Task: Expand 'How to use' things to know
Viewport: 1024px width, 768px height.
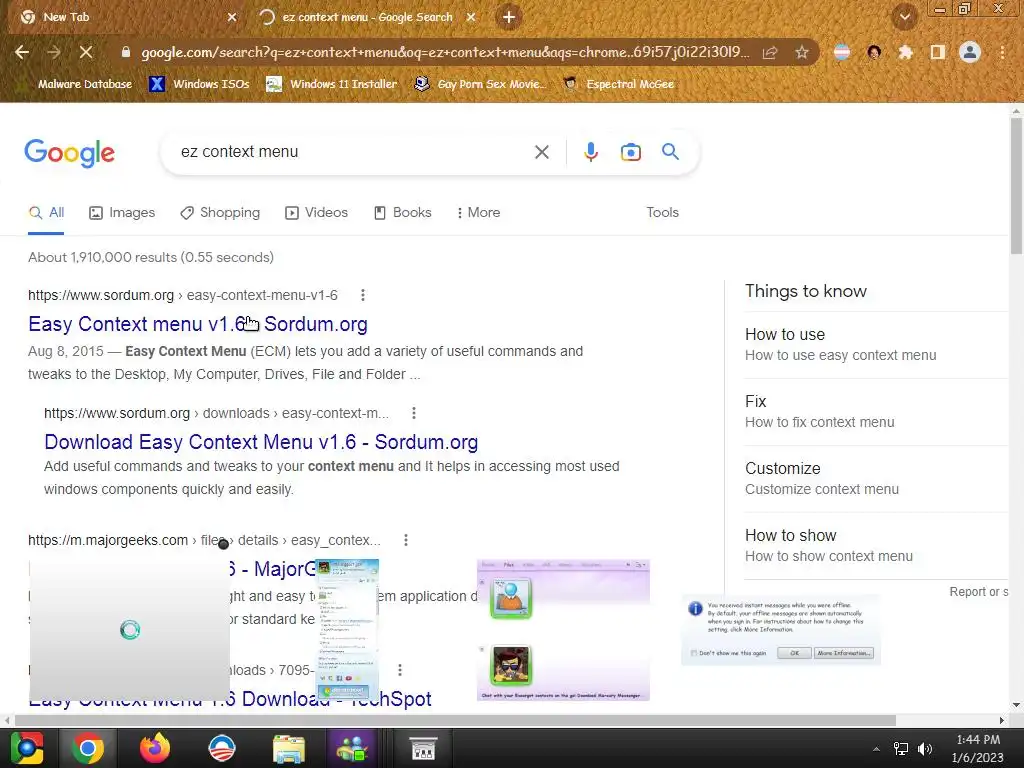Action: [875, 344]
